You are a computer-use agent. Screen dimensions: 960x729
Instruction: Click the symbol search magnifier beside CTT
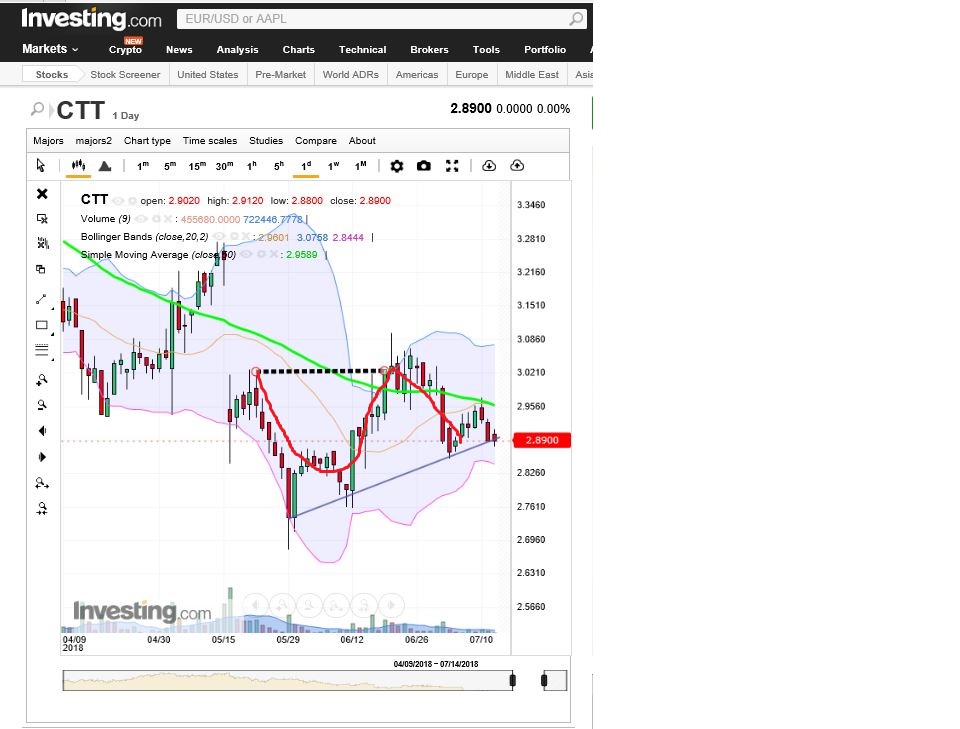click(x=37, y=110)
